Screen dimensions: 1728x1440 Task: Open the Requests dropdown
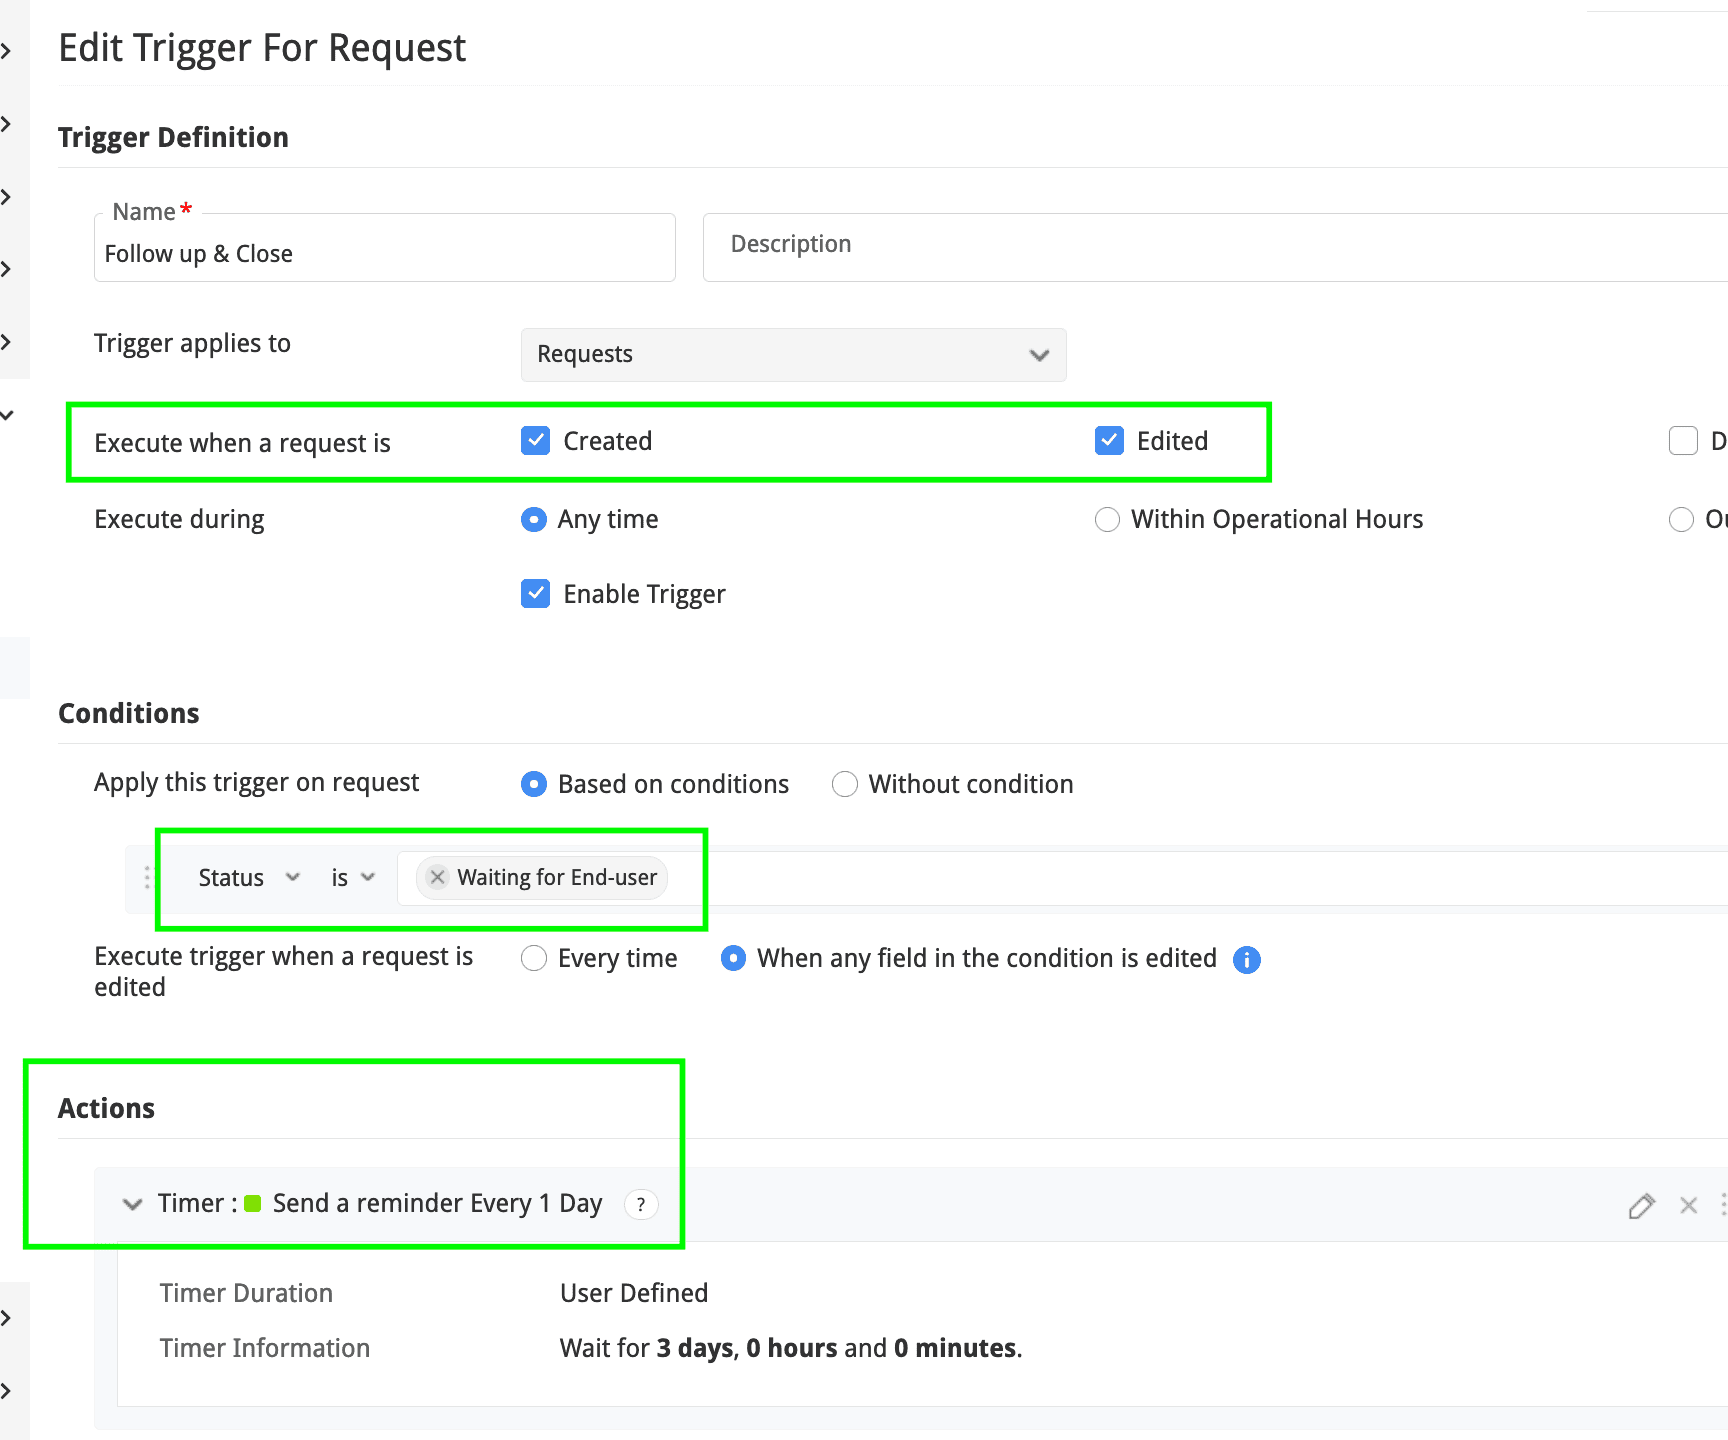coord(793,355)
